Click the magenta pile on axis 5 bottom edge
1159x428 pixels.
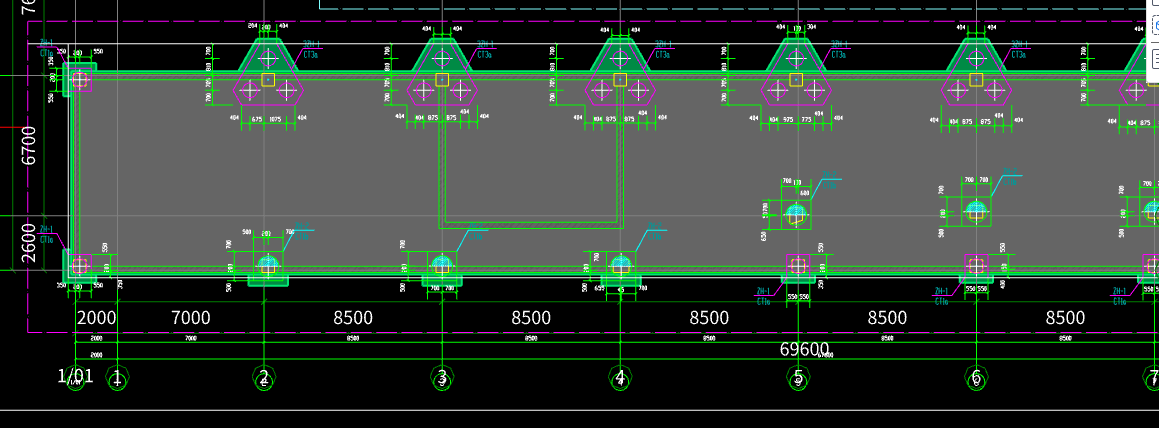click(x=798, y=265)
